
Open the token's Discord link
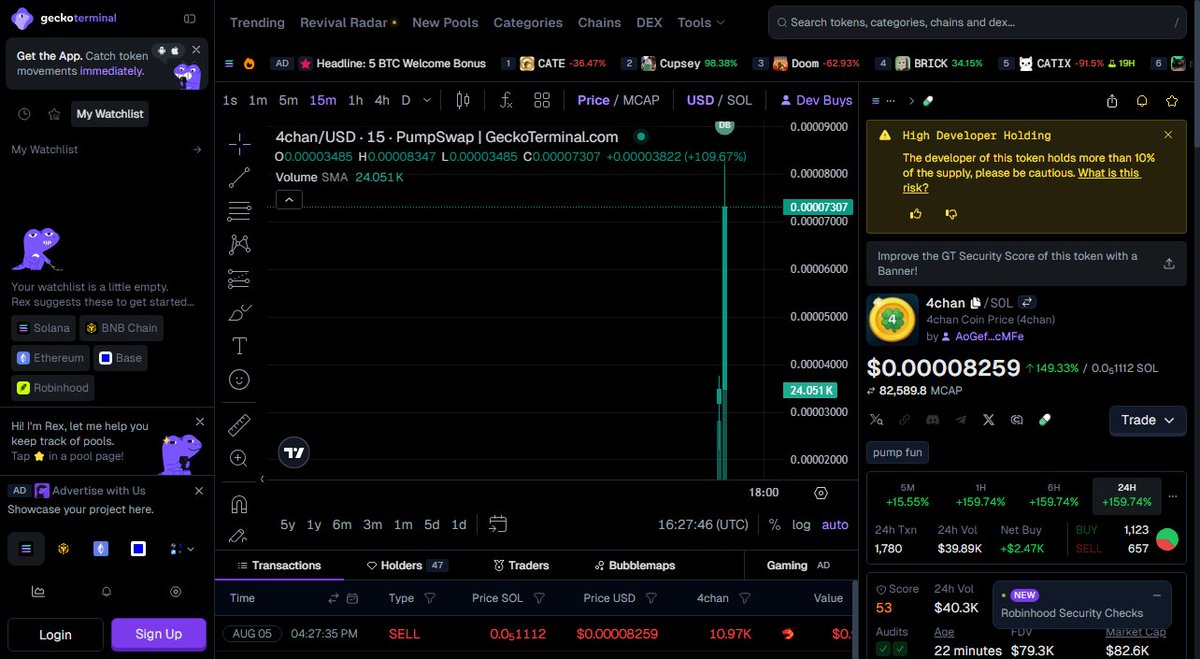933,420
